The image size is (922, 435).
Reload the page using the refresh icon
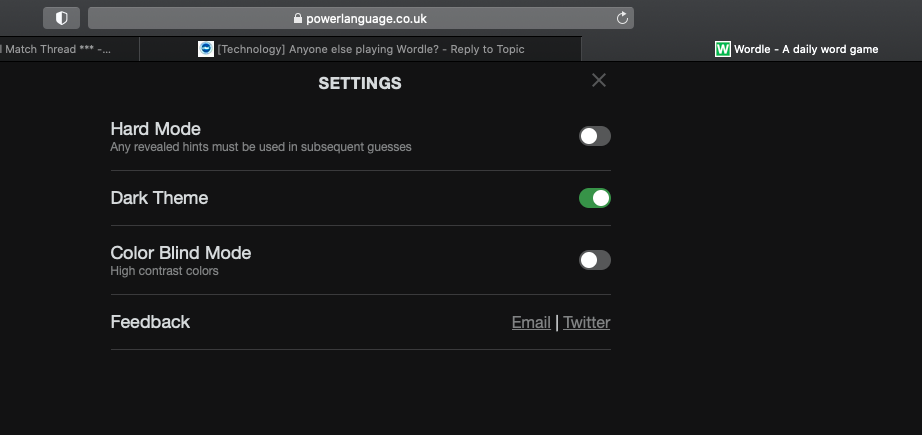[x=622, y=18]
